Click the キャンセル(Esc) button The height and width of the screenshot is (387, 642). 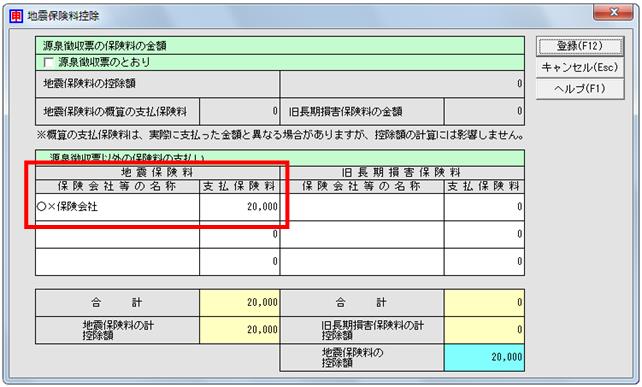coord(580,68)
